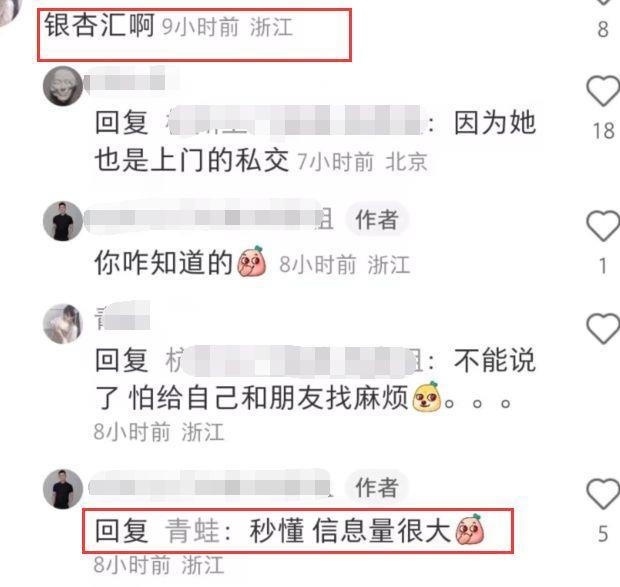Like the comment with 18 likes
620x587 pixels.
tap(603, 91)
